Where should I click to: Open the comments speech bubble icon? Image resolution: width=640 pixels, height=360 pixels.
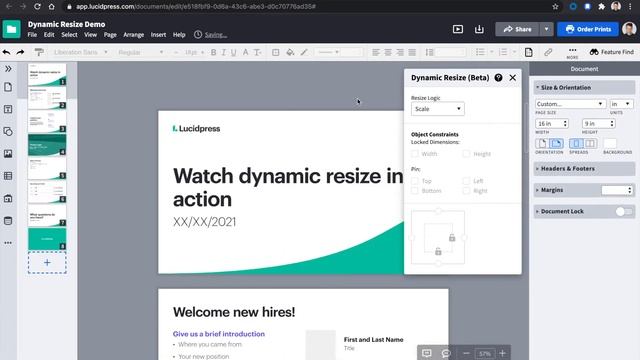tap(446, 353)
